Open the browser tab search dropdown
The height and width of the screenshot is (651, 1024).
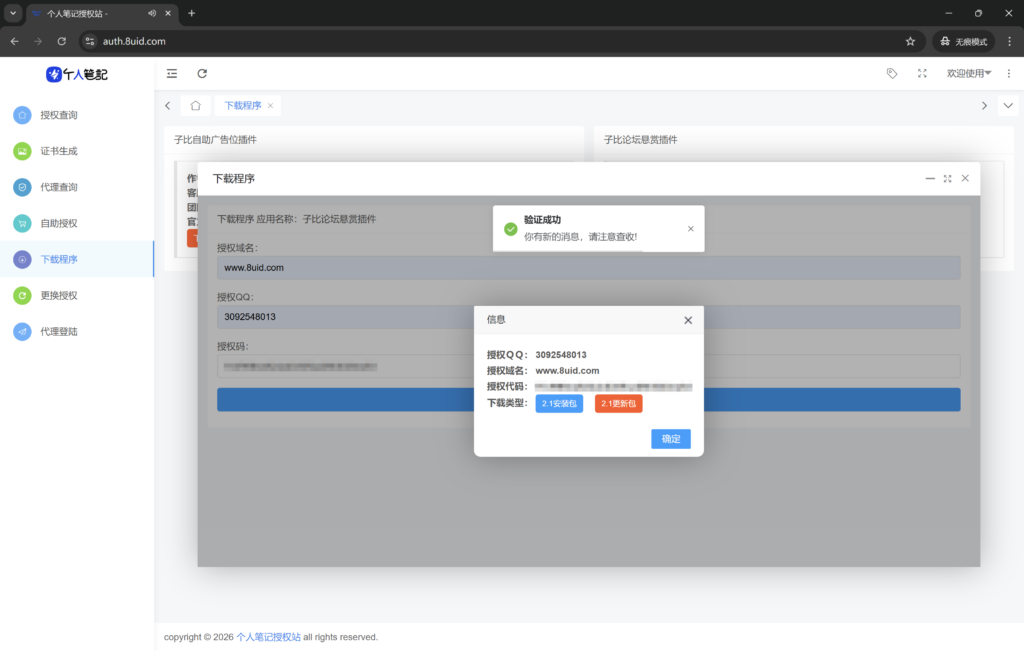13,13
